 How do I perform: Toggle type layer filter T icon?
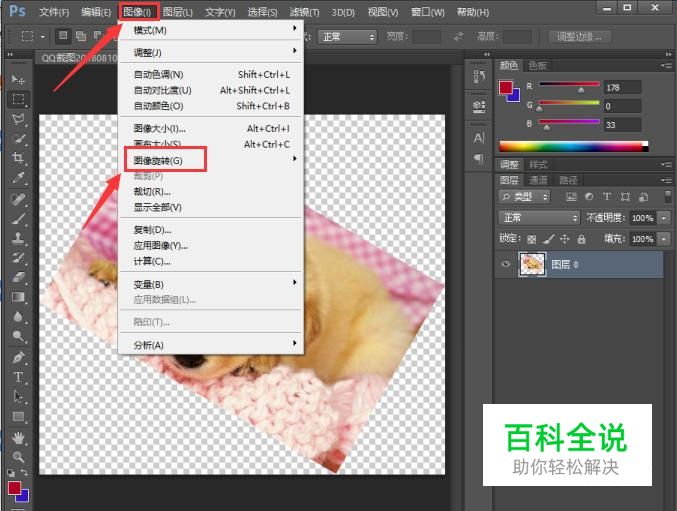tap(607, 197)
